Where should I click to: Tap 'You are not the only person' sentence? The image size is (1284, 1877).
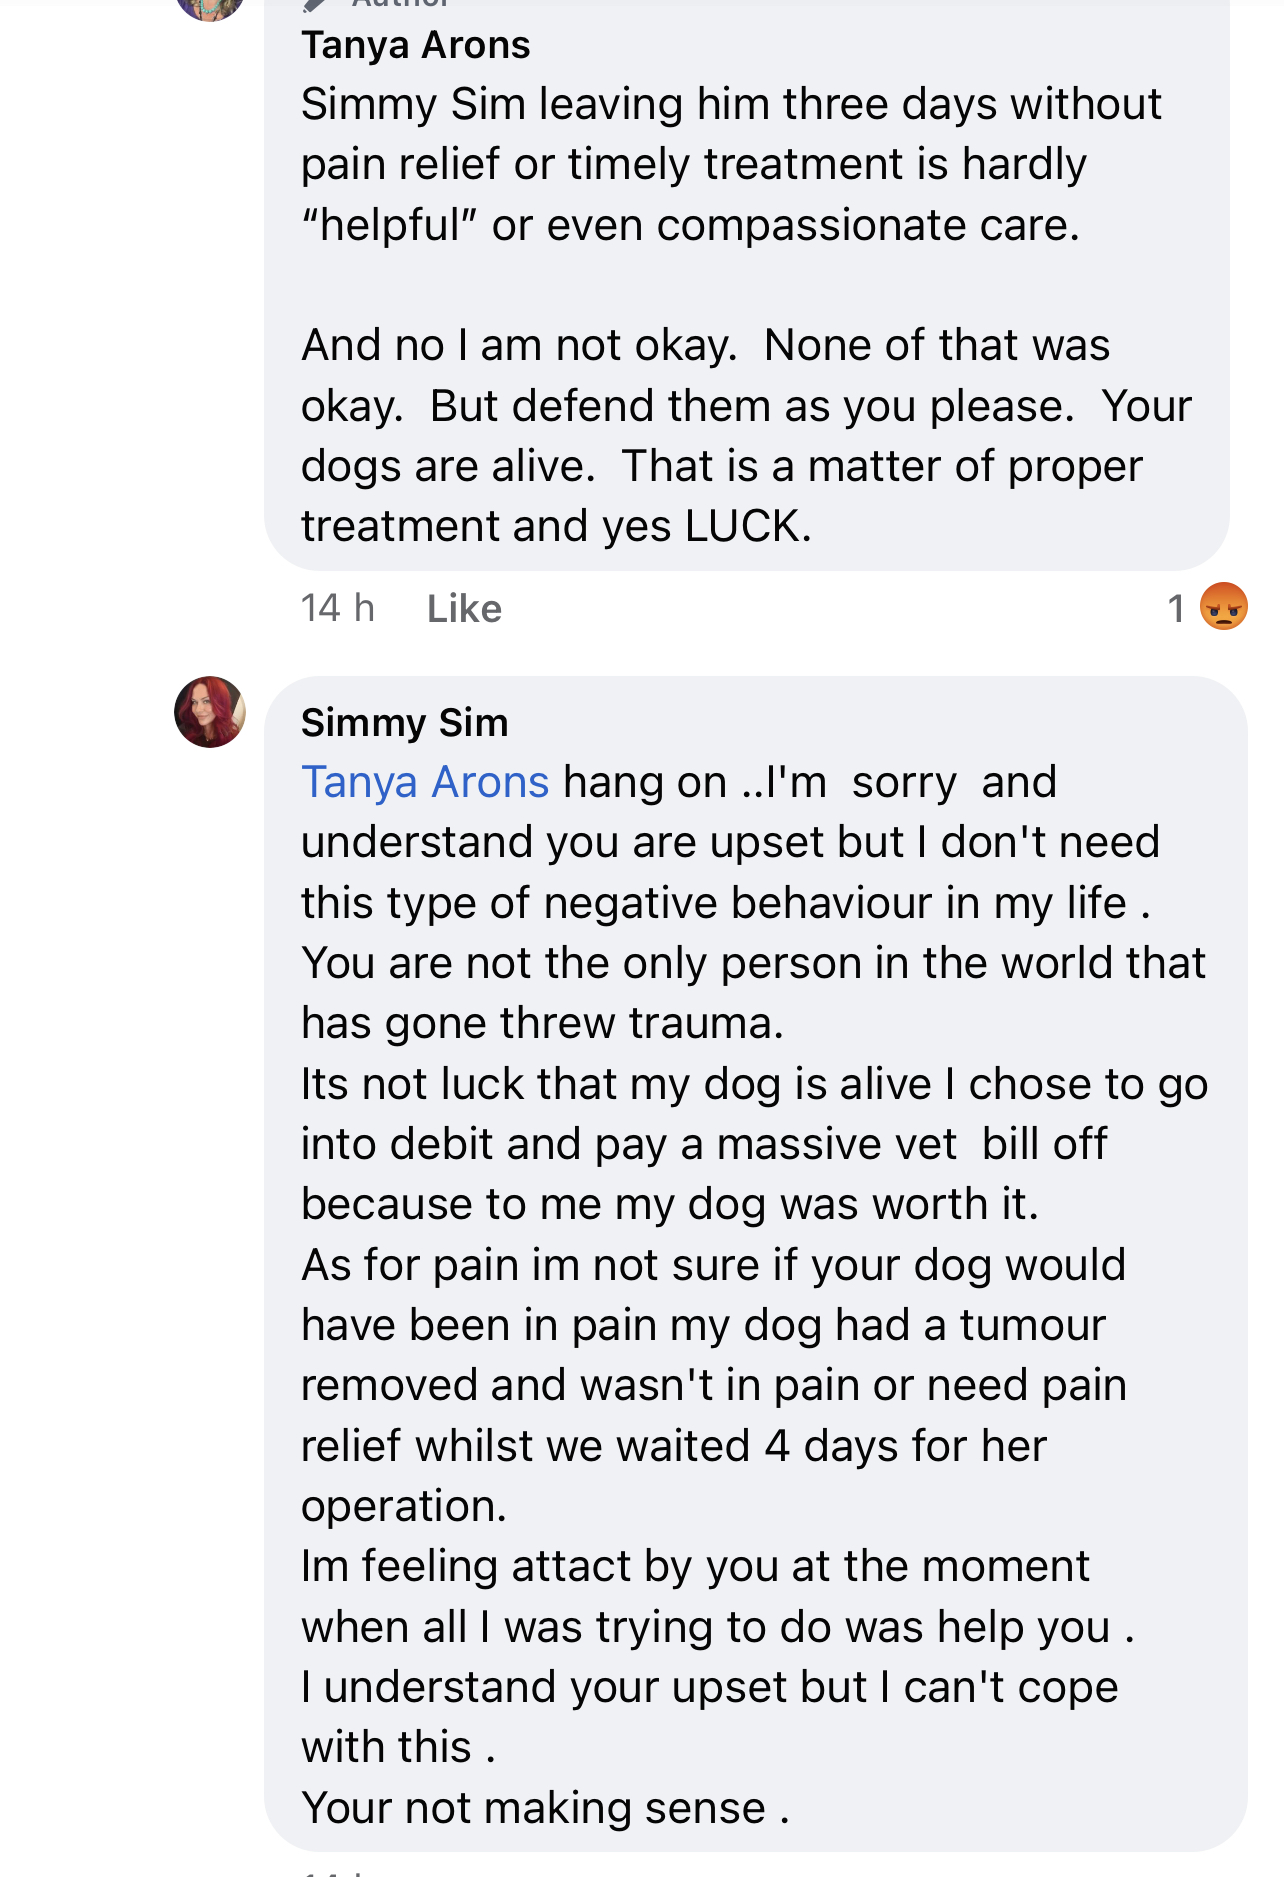pyautogui.click(x=754, y=993)
